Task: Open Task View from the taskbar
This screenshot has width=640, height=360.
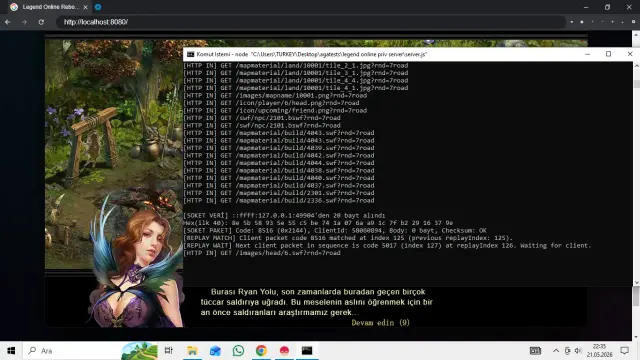Action: (x=169, y=351)
